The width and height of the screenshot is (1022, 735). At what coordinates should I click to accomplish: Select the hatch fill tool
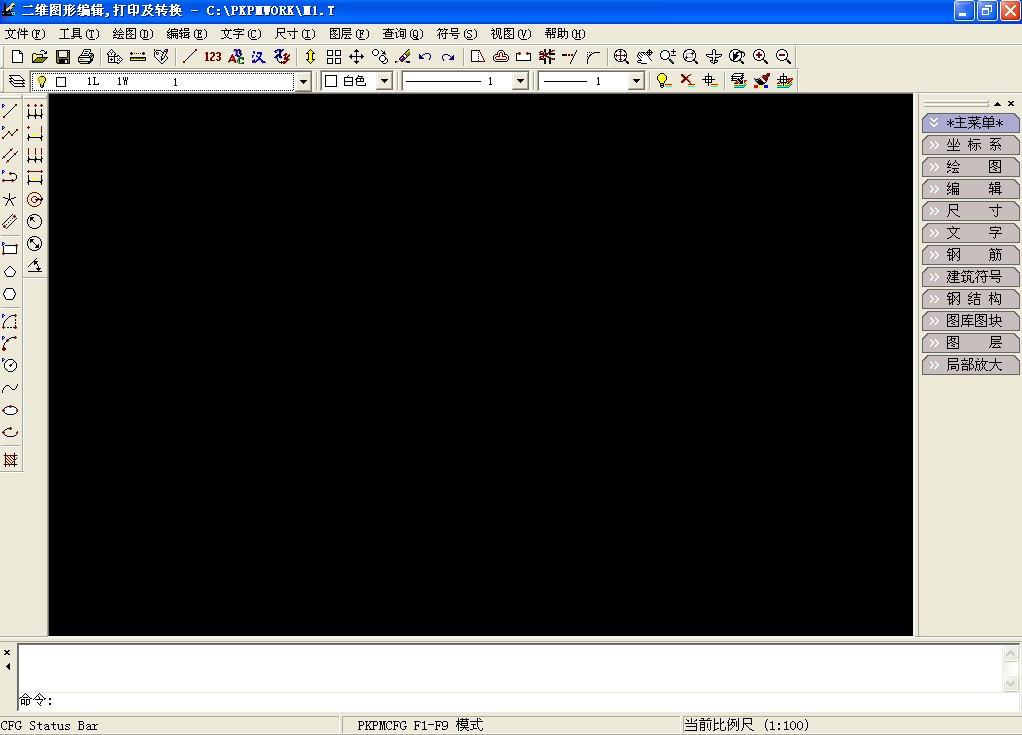10,460
